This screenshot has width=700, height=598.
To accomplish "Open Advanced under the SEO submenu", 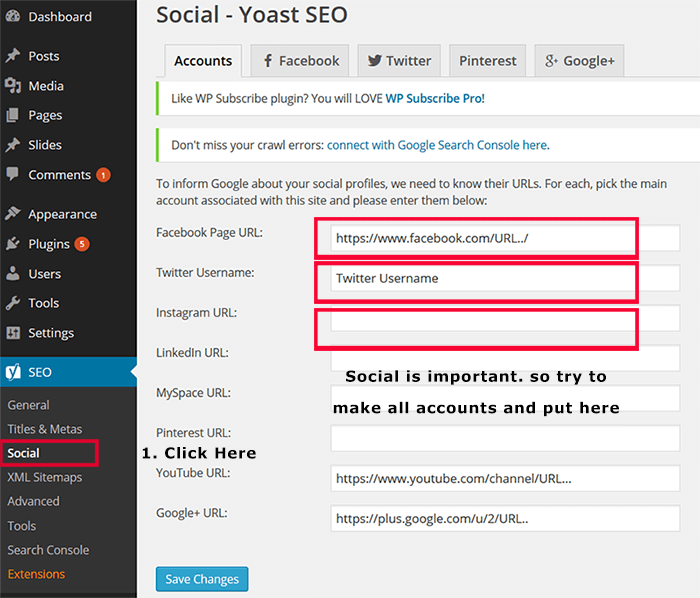I will (x=33, y=501).
